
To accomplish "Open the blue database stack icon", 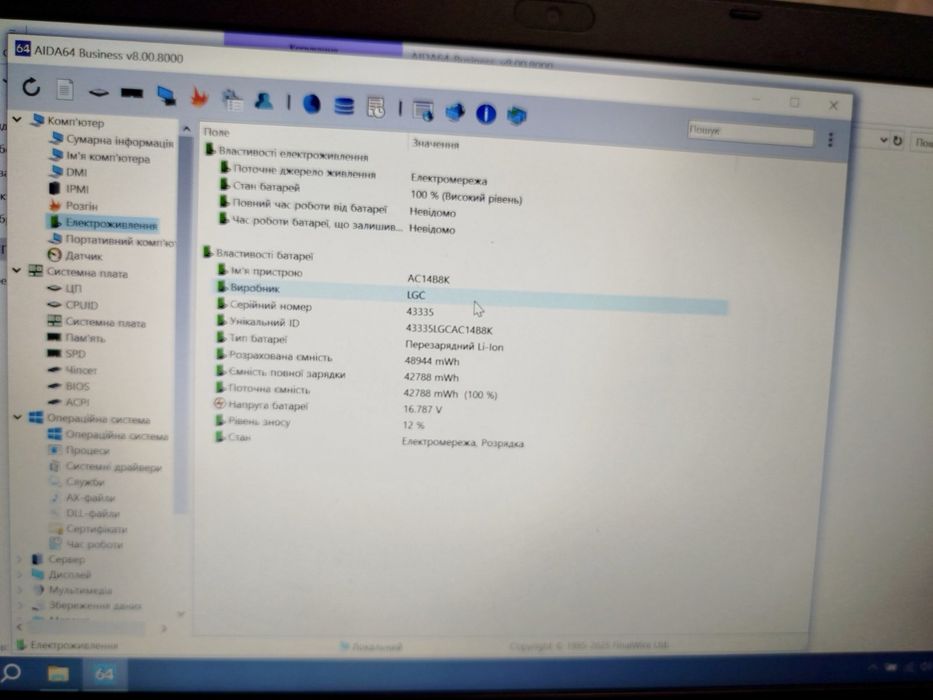I will coord(344,106).
